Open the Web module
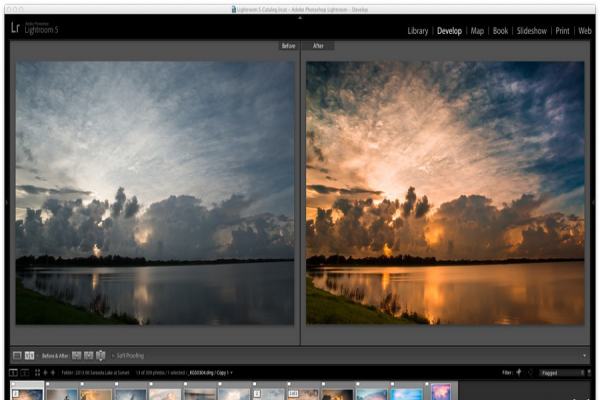The height and width of the screenshot is (400, 600). click(585, 31)
